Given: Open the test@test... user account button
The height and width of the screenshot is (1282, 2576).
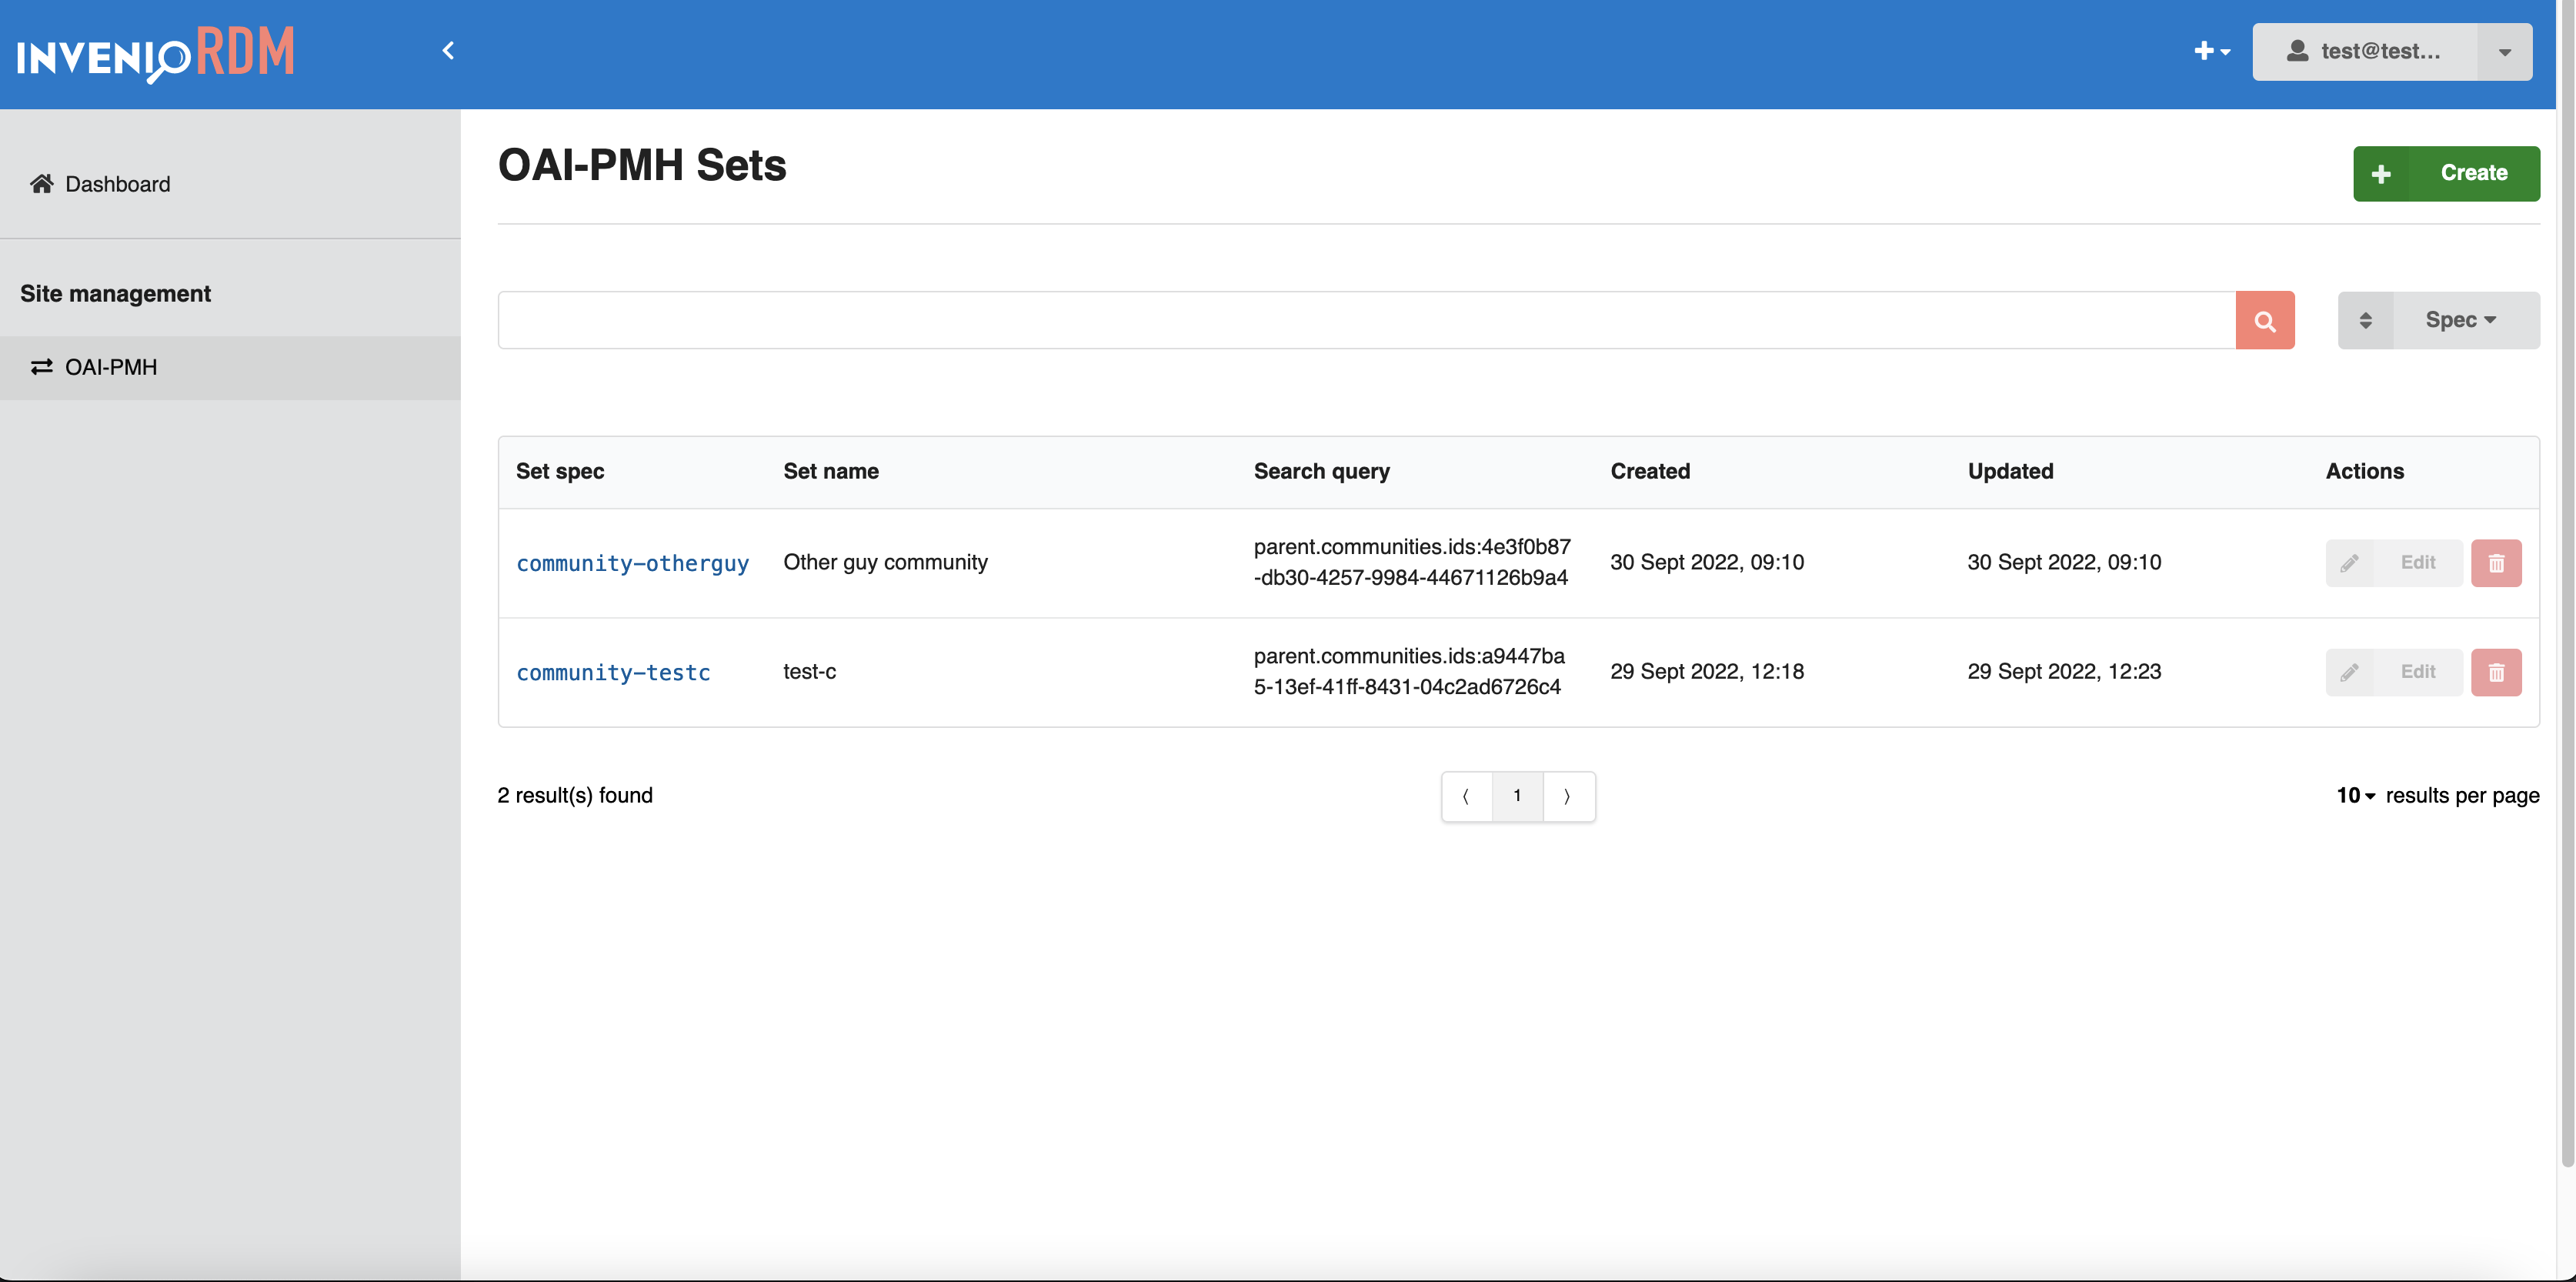Looking at the screenshot, I should point(2365,51).
